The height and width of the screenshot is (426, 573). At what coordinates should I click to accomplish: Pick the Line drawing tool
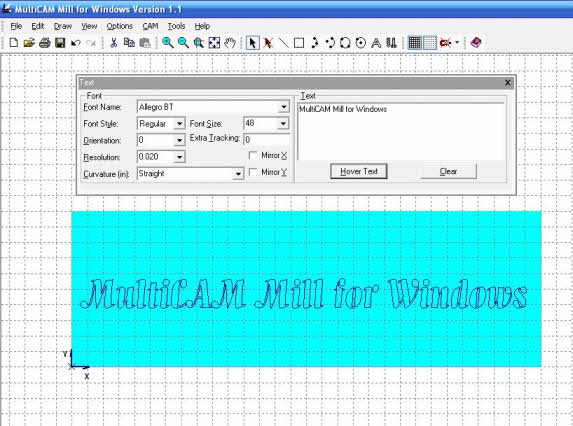click(x=283, y=43)
